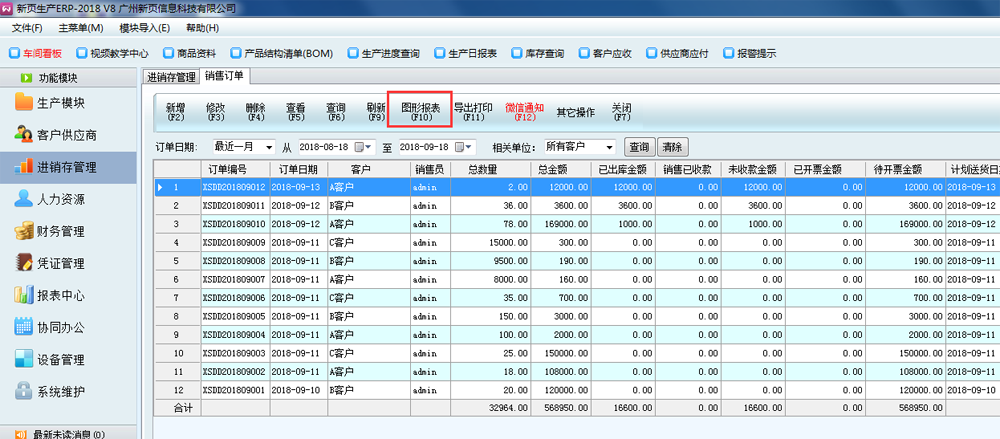Open the 生产模块 folder icon in sidebar
Screen dimensions: 1000x439
[23, 103]
